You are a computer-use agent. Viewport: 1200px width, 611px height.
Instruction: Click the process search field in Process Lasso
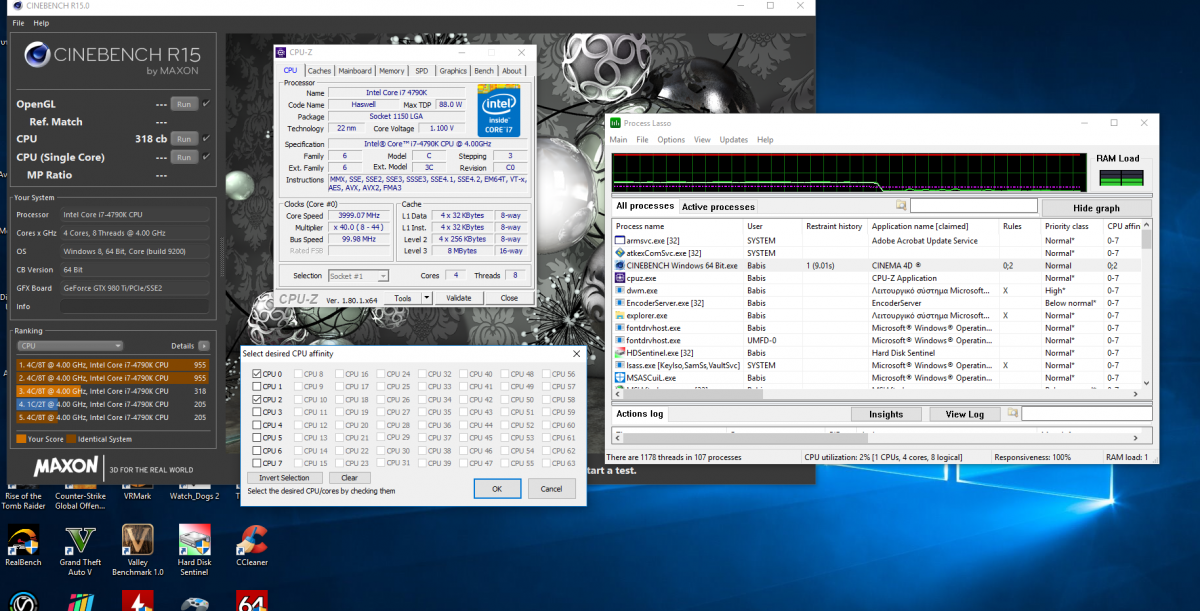click(x=972, y=206)
